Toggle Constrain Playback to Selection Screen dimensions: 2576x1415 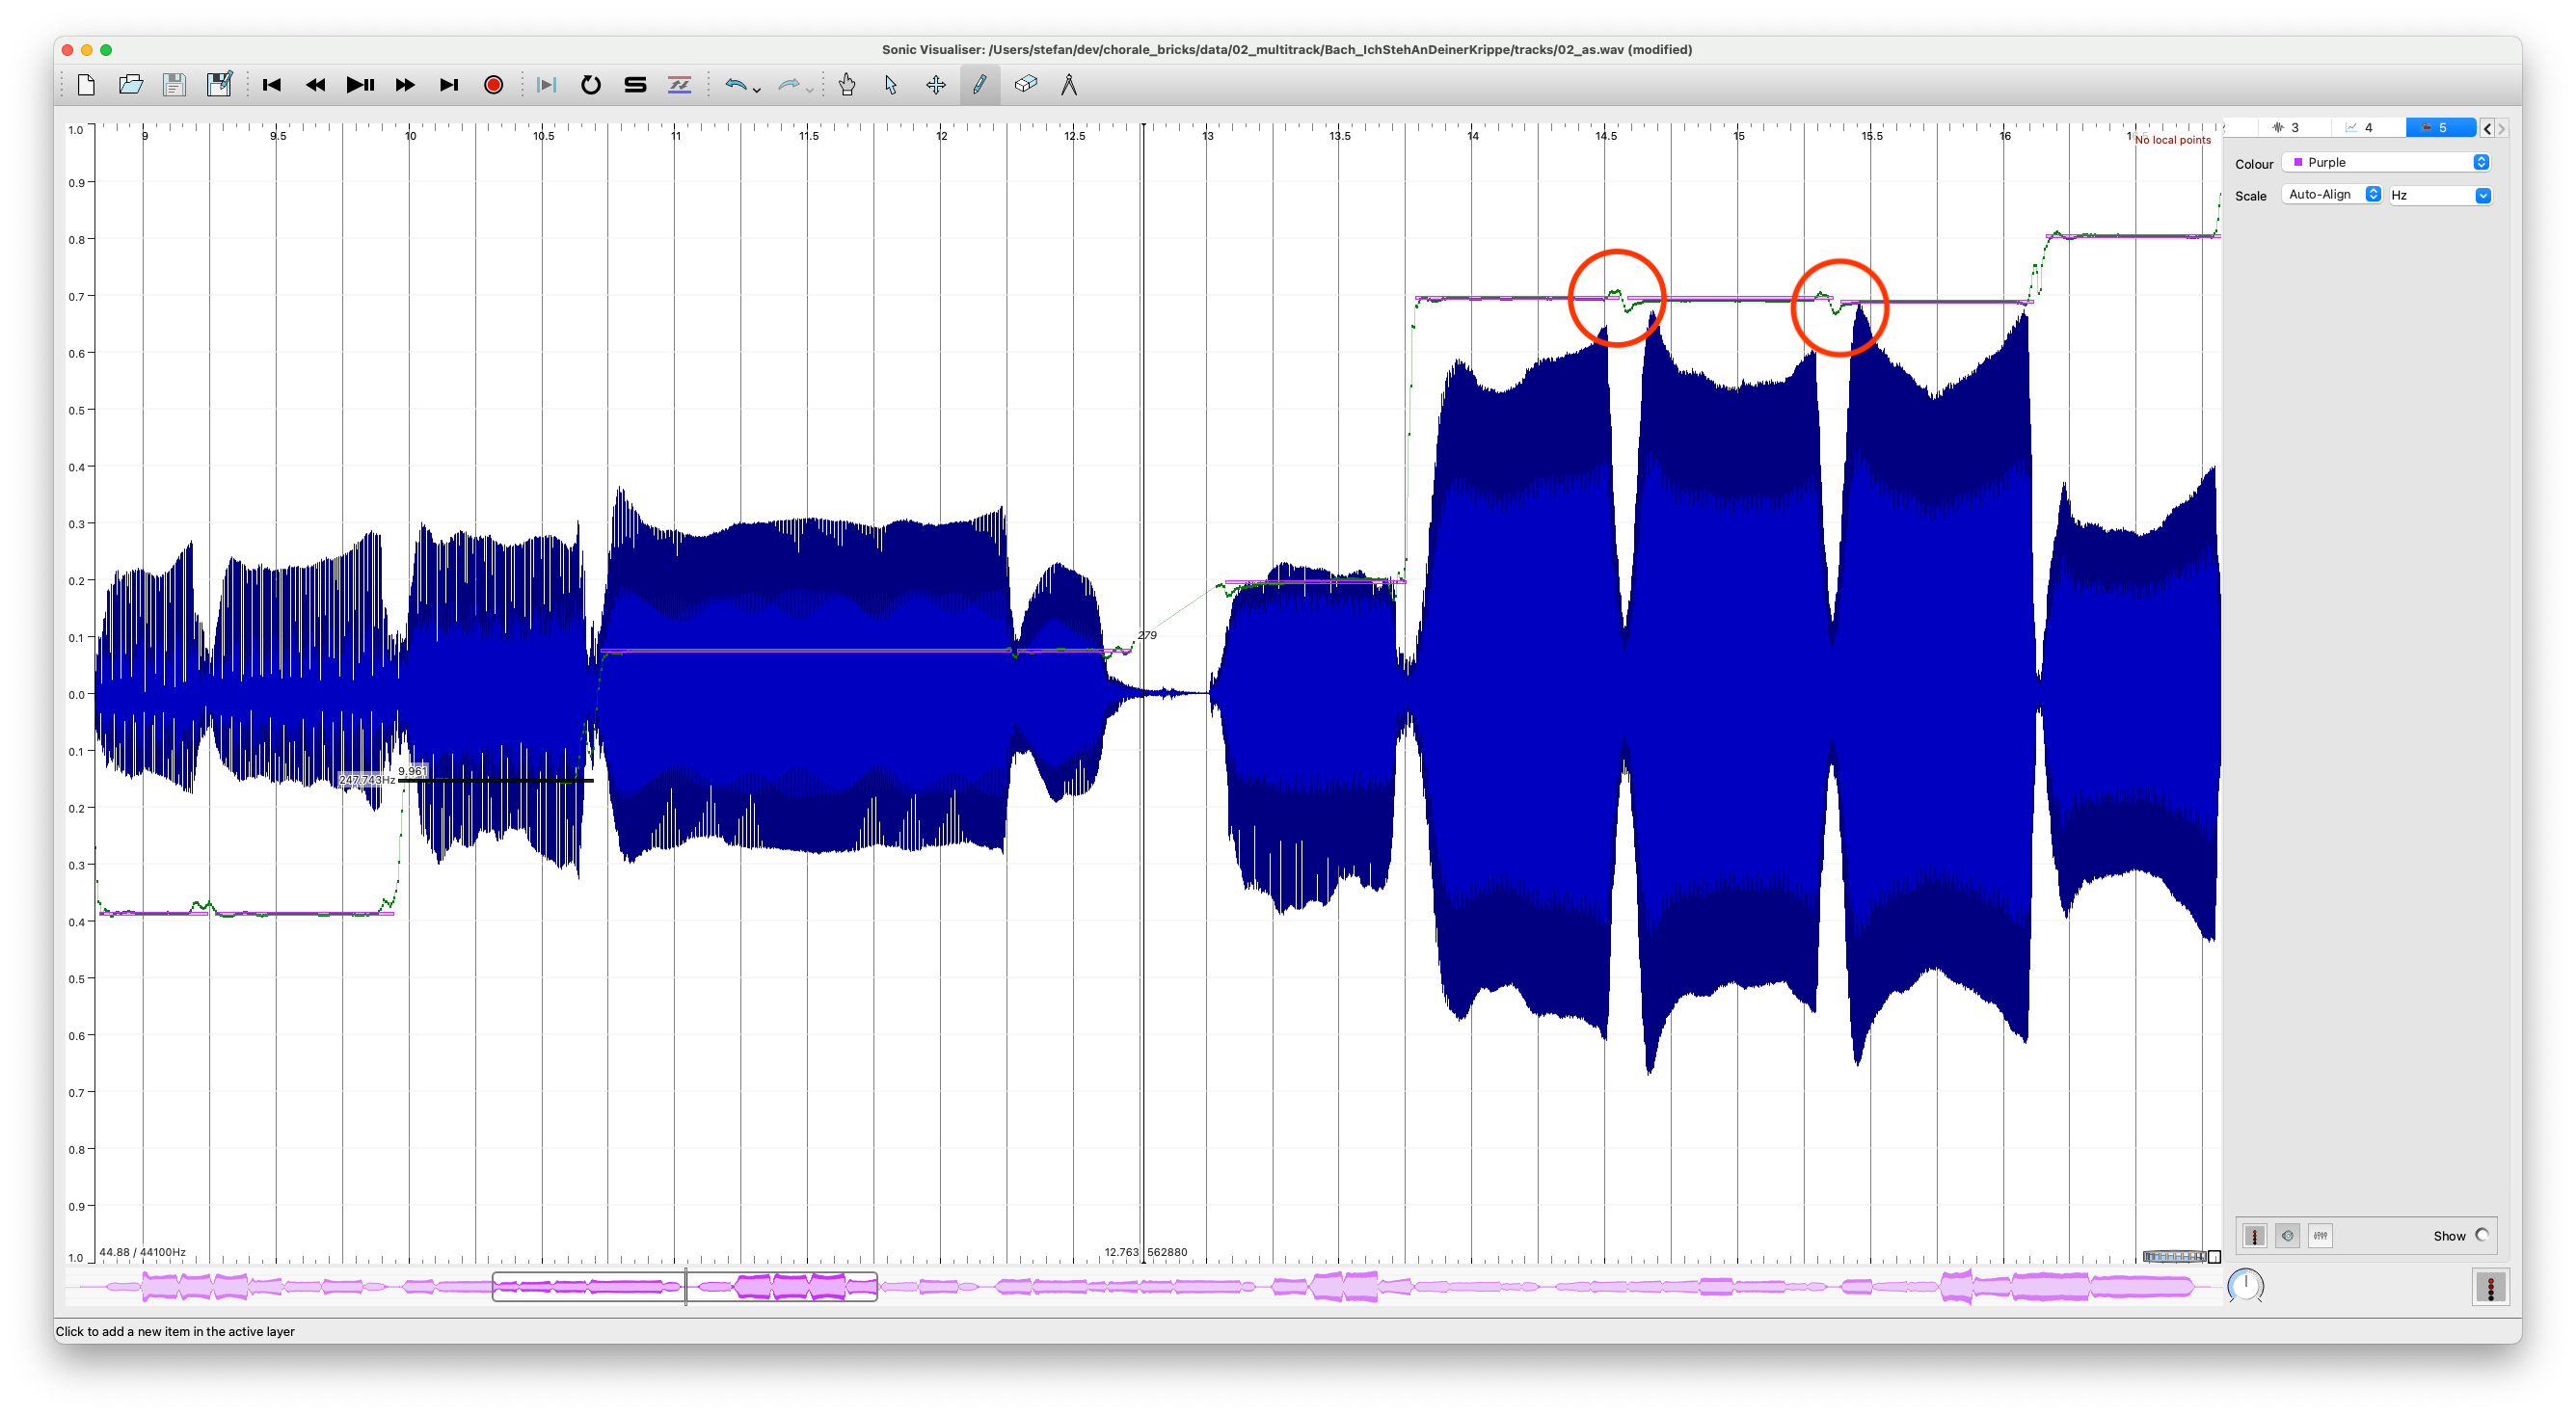coord(546,85)
